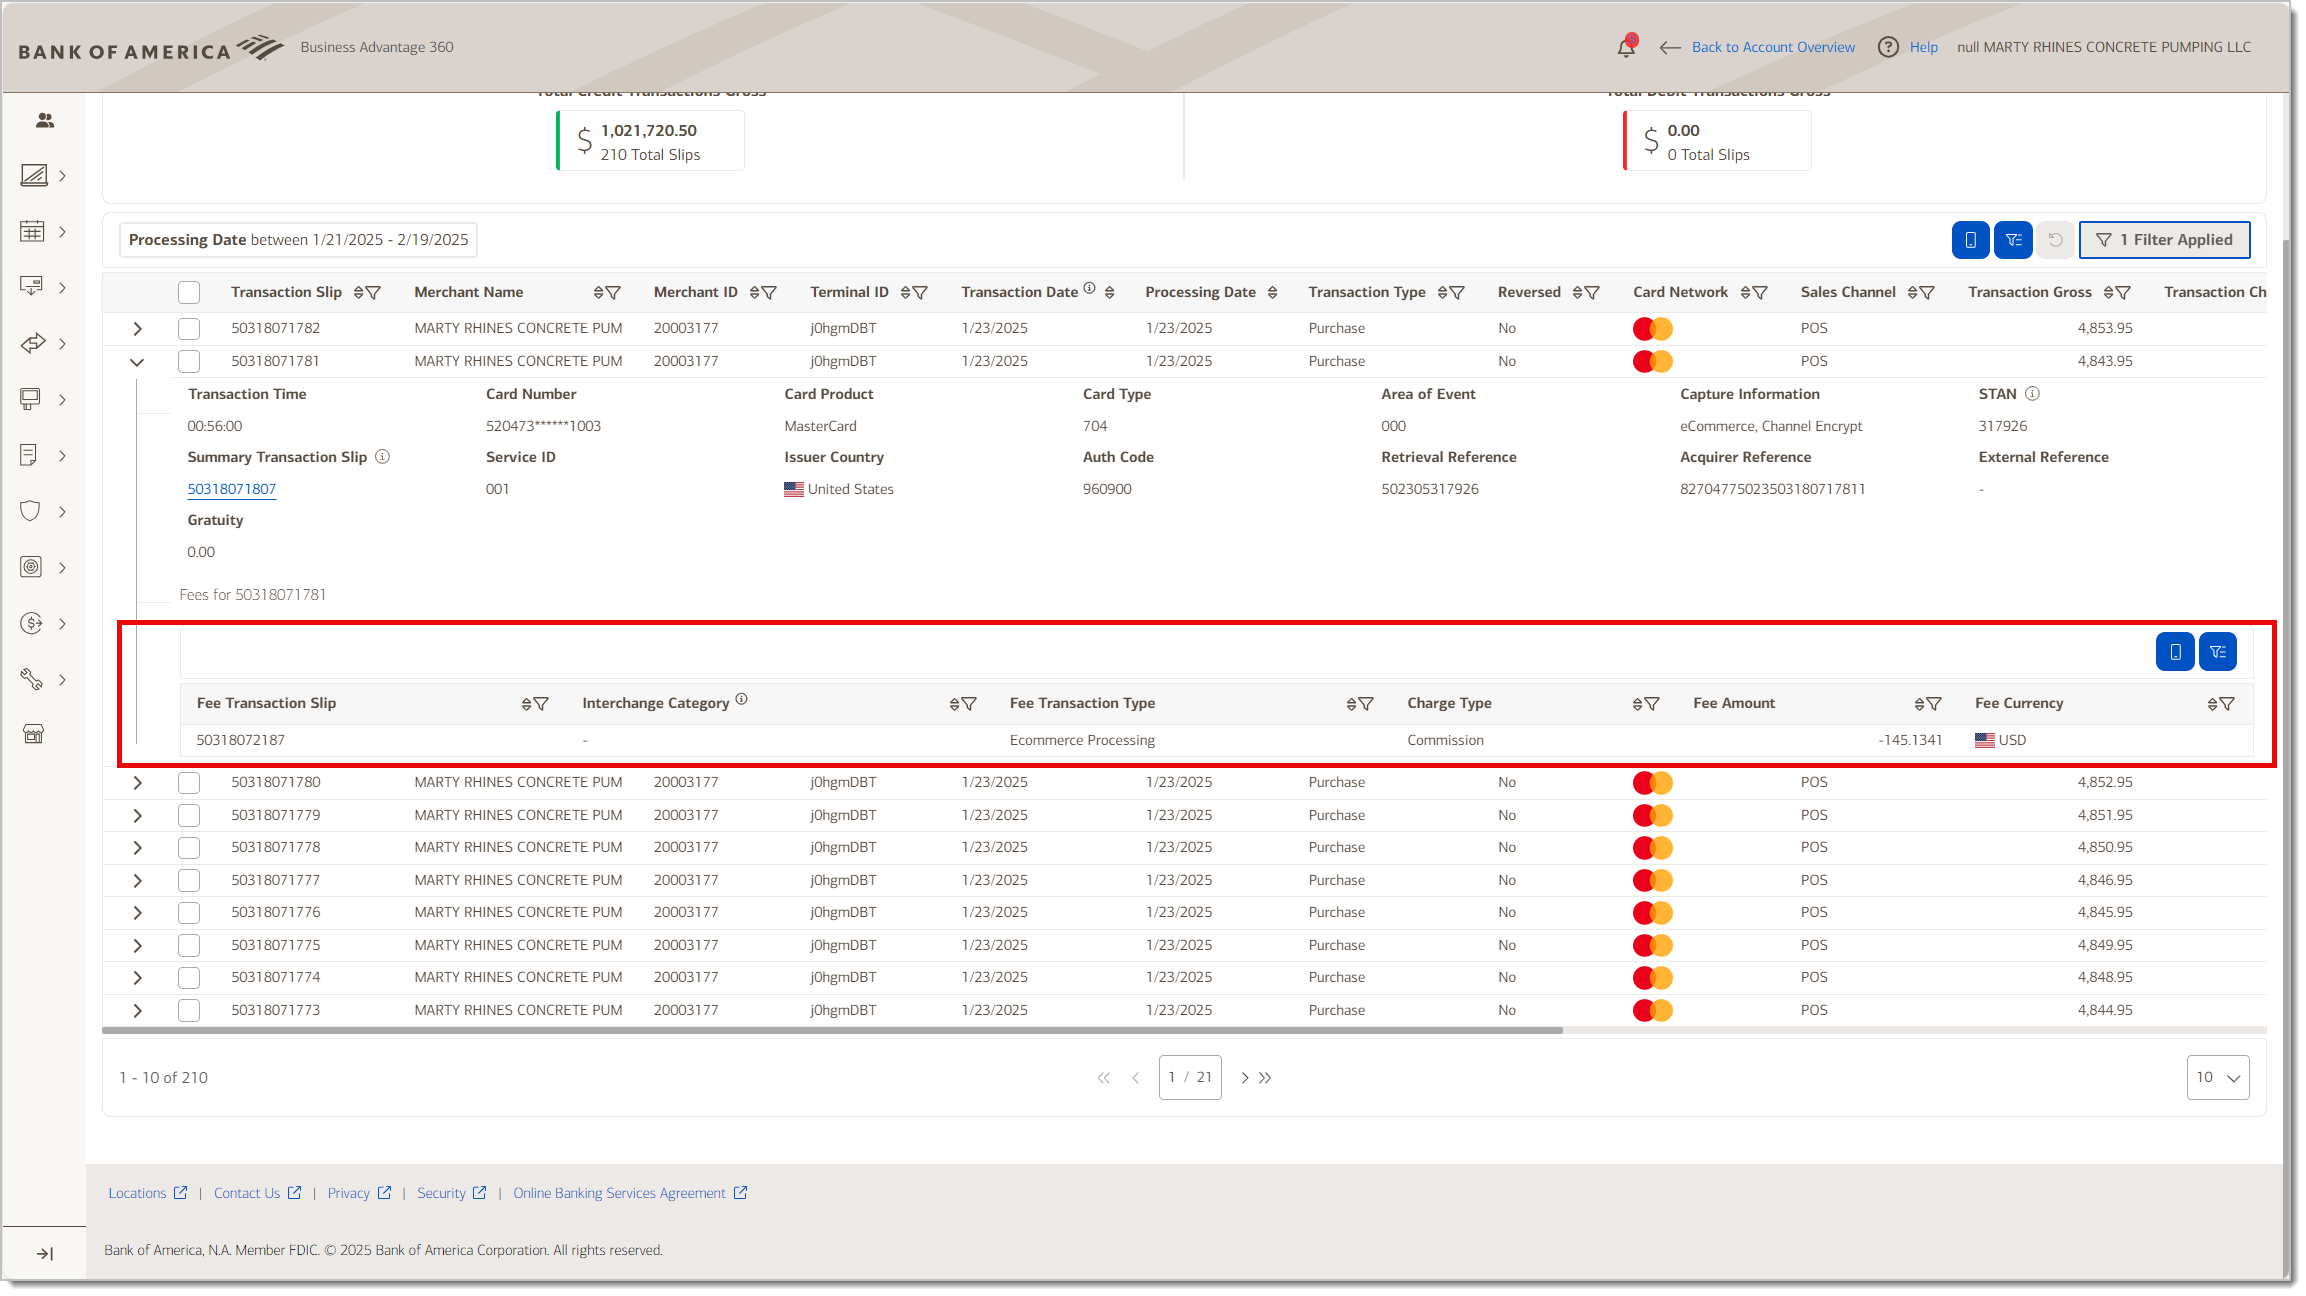This screenshot has width=2306, height=1296.
Task: Sort the Fee Amount column
Action: click(1919, 704)
